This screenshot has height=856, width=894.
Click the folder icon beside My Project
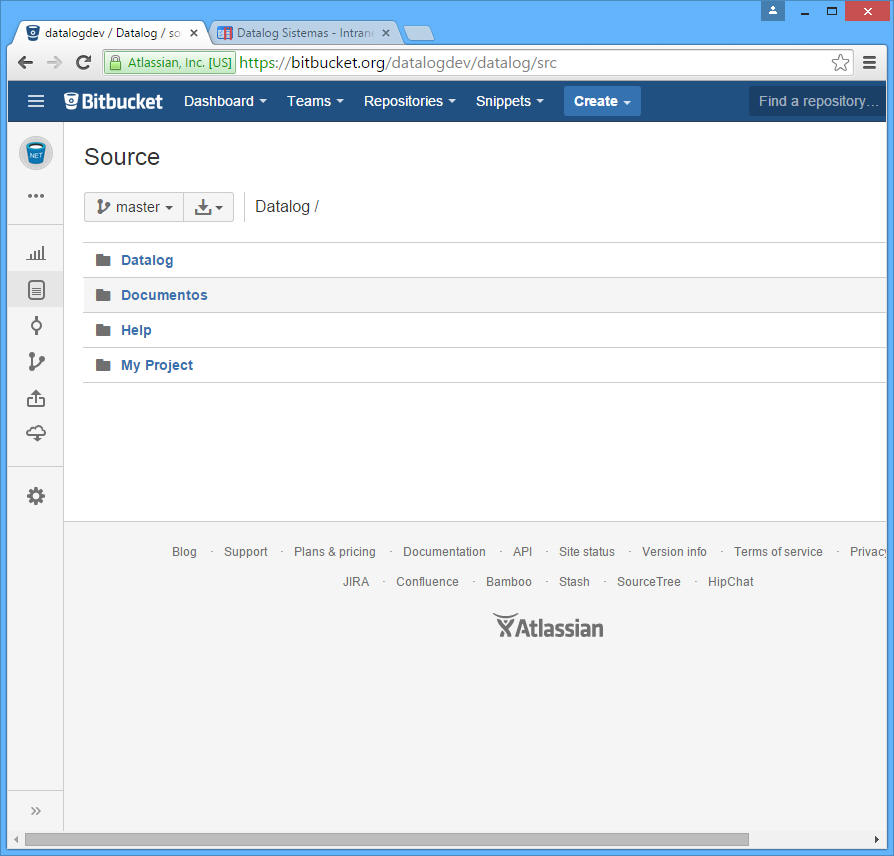click(103, 365)
